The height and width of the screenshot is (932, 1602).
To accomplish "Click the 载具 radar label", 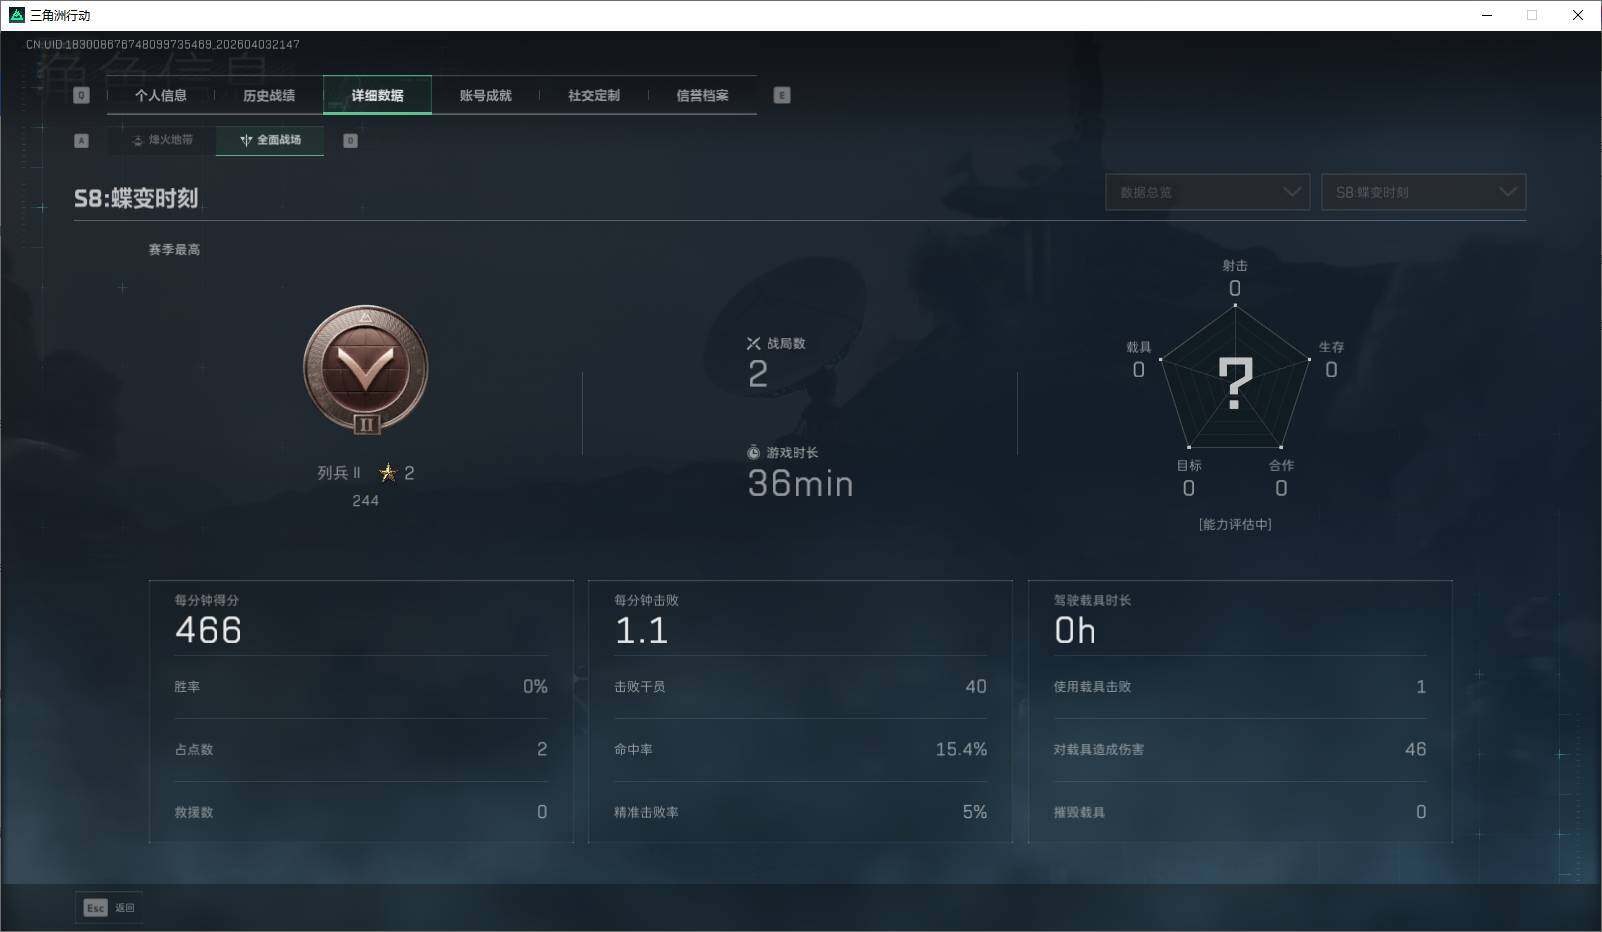I will (x=1138, y=347).
